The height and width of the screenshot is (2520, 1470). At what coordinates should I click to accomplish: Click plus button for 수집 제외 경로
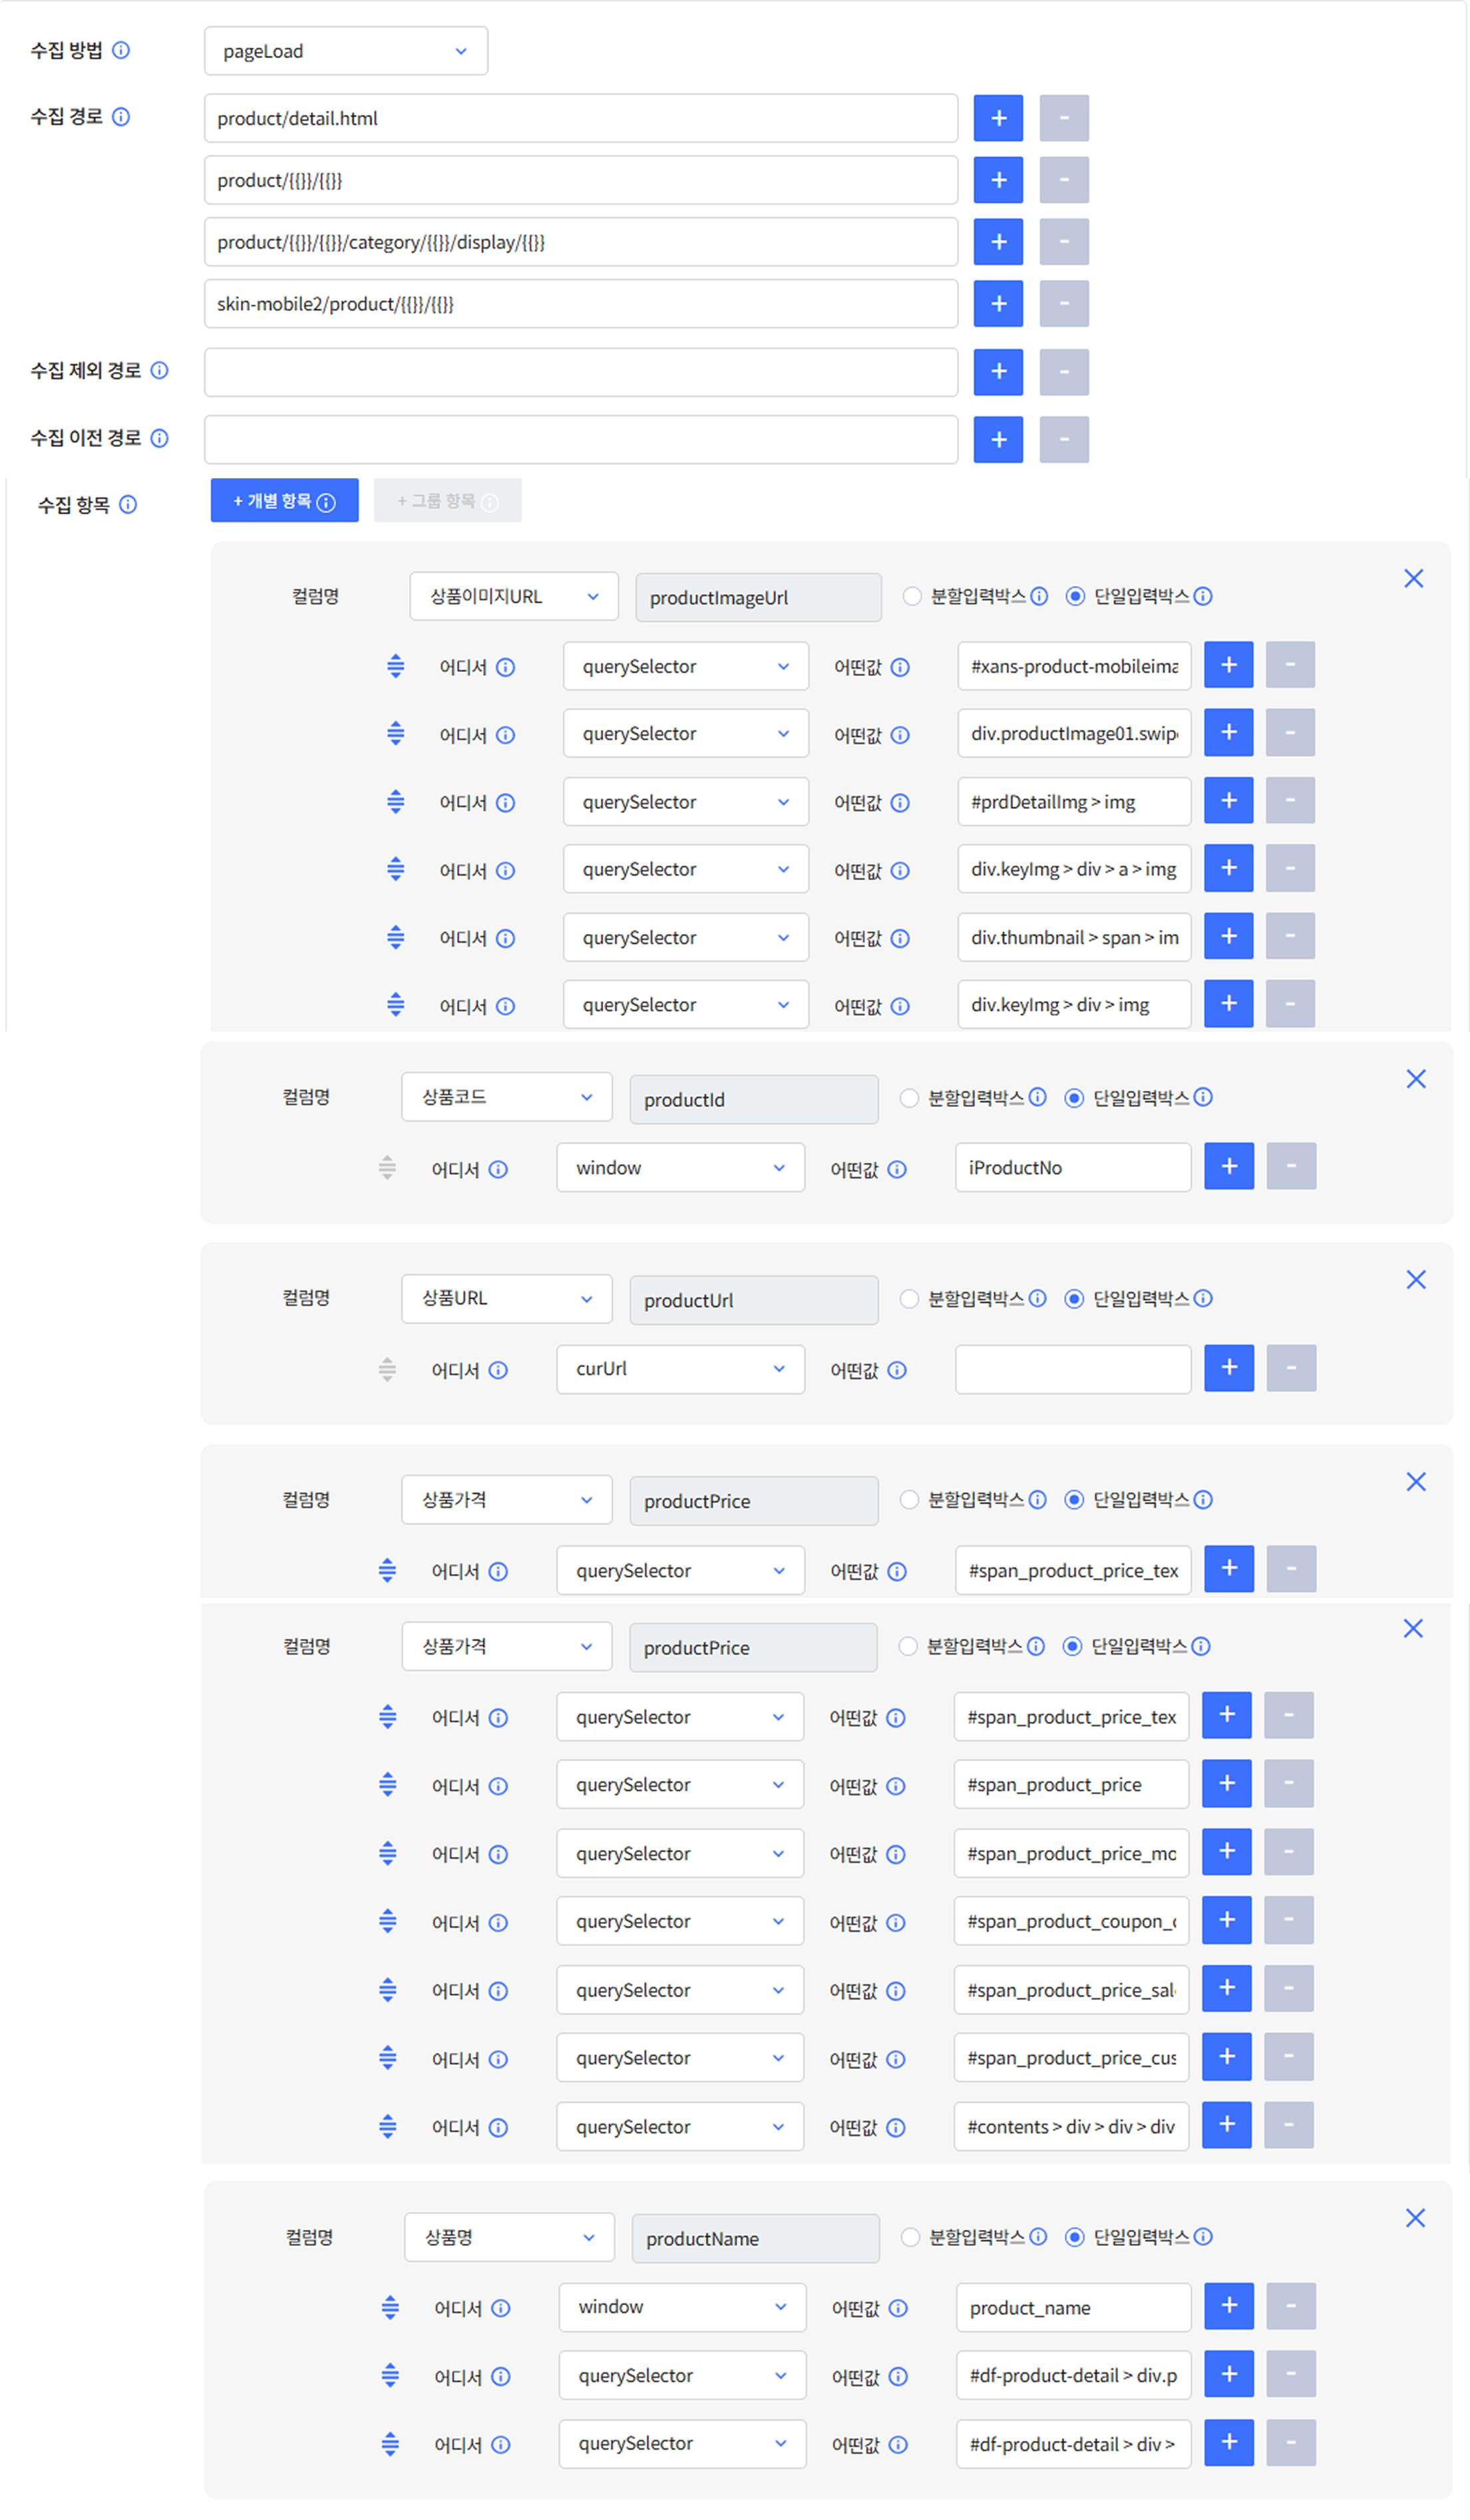click(x=998, y=372)
